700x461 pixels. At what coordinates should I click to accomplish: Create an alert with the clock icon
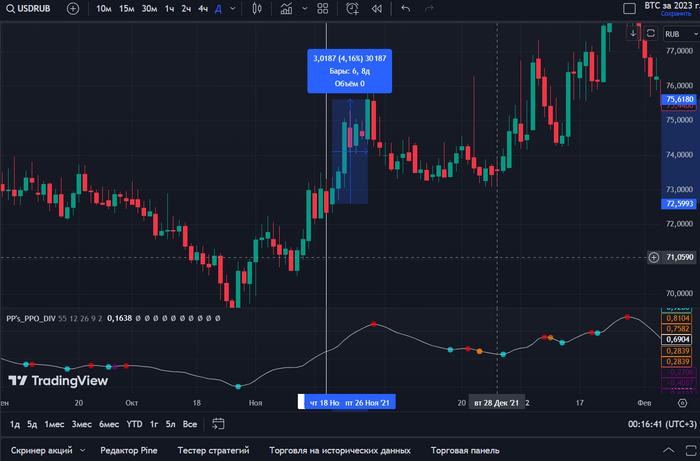pos(352,8)
